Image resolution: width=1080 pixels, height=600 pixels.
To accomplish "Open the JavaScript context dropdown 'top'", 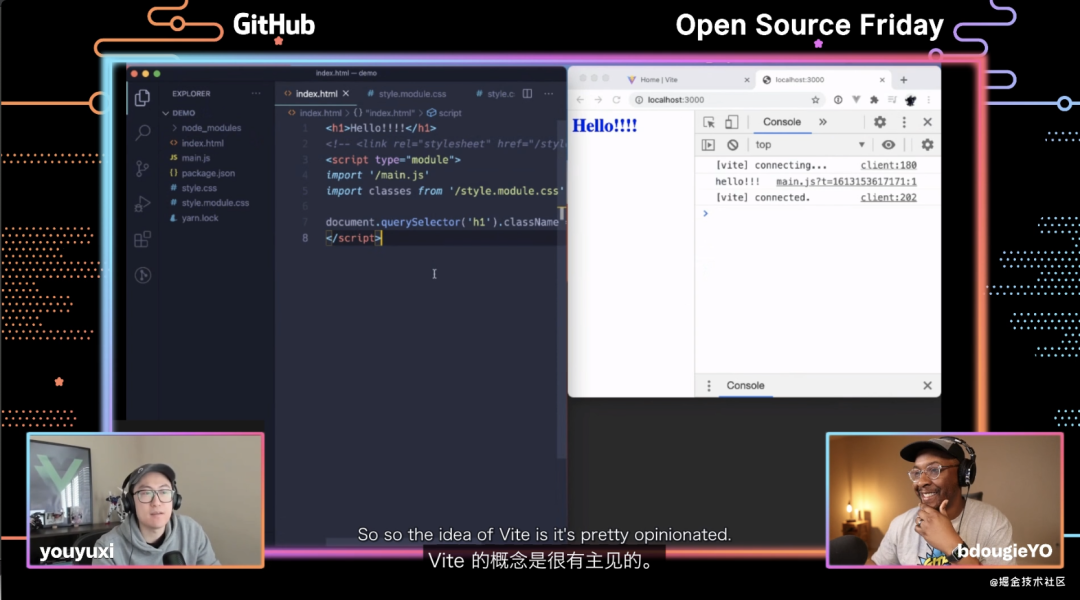I will 810,145.
